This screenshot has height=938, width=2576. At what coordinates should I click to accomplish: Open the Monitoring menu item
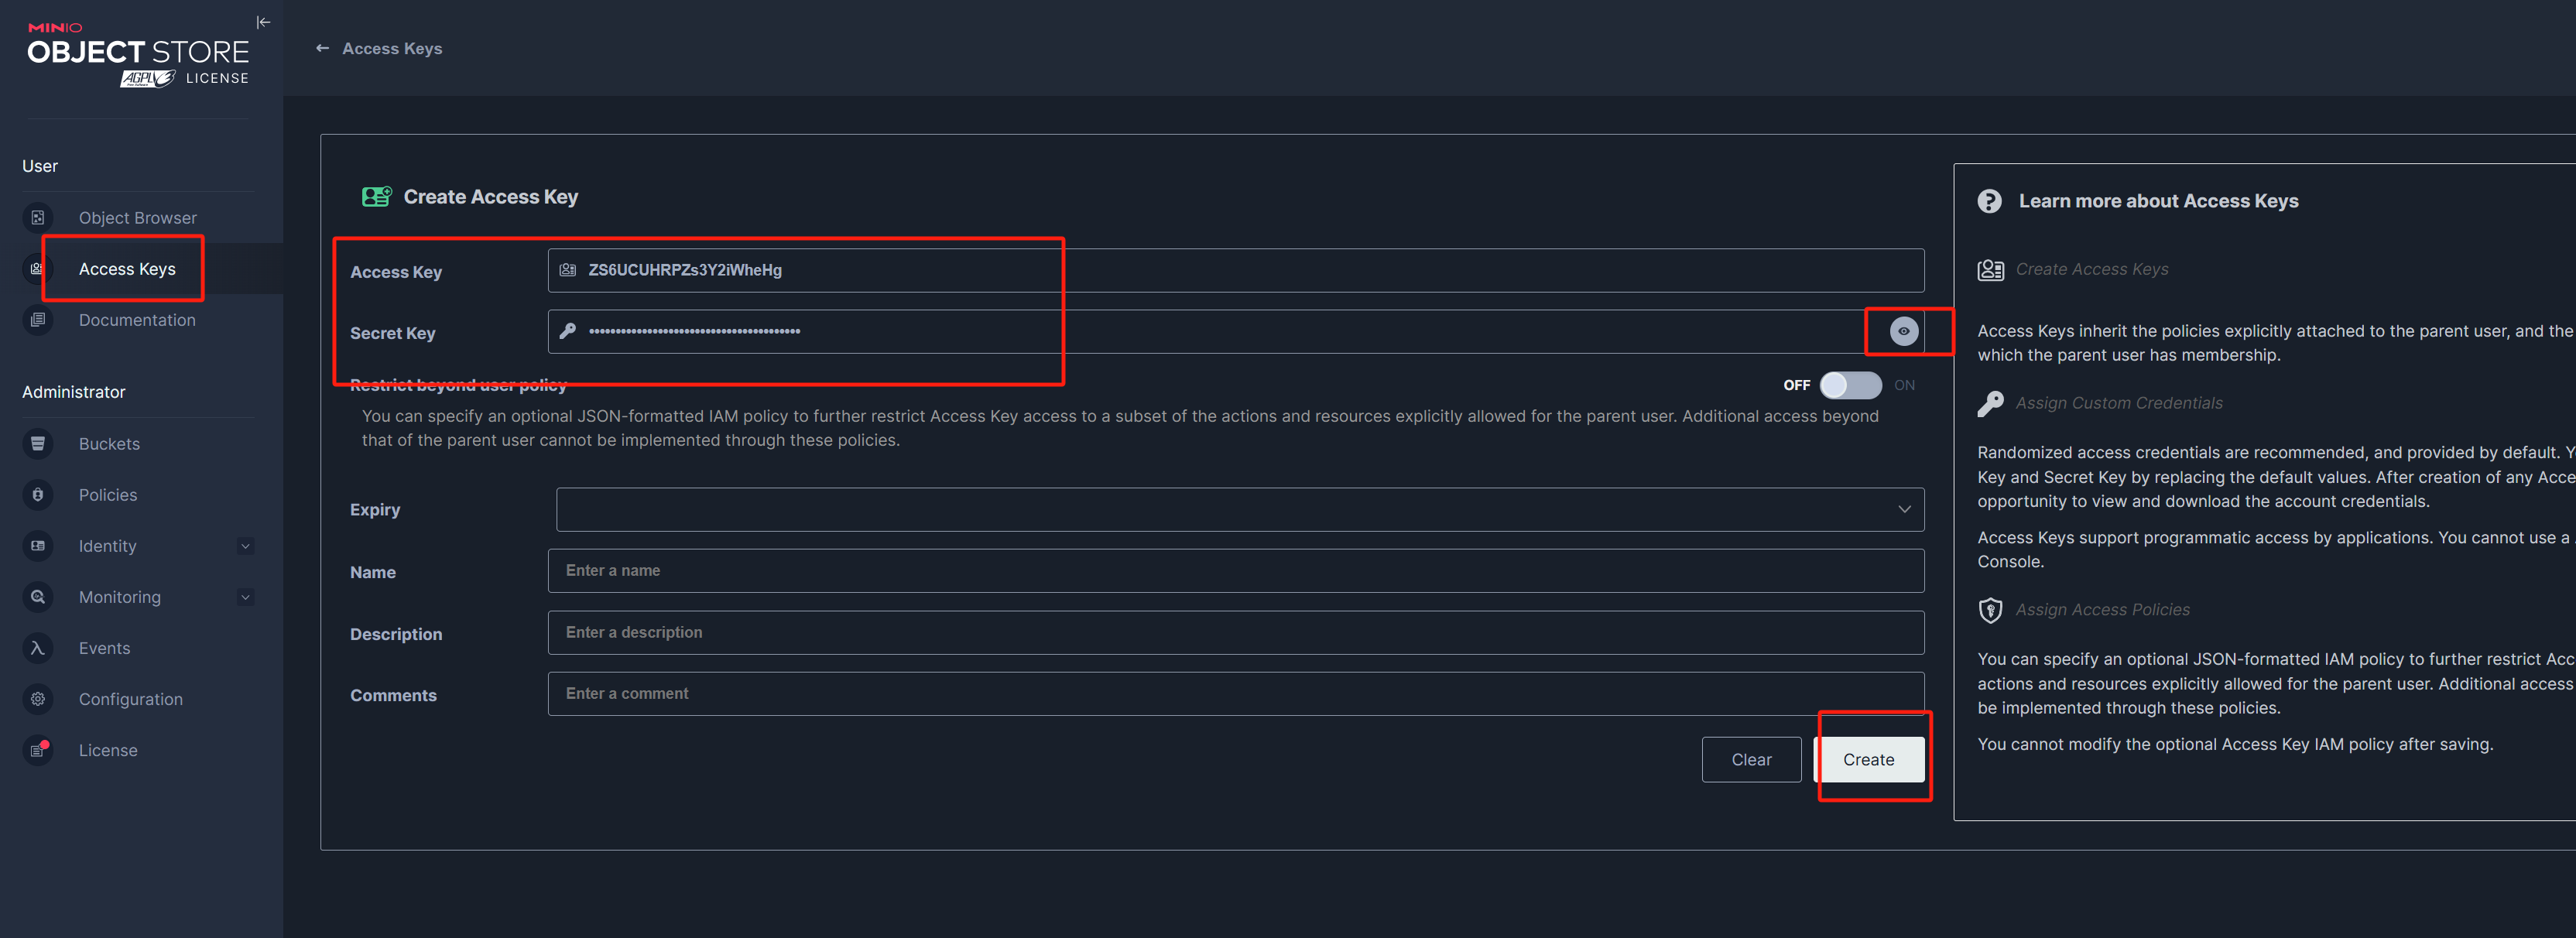(120, 597)
